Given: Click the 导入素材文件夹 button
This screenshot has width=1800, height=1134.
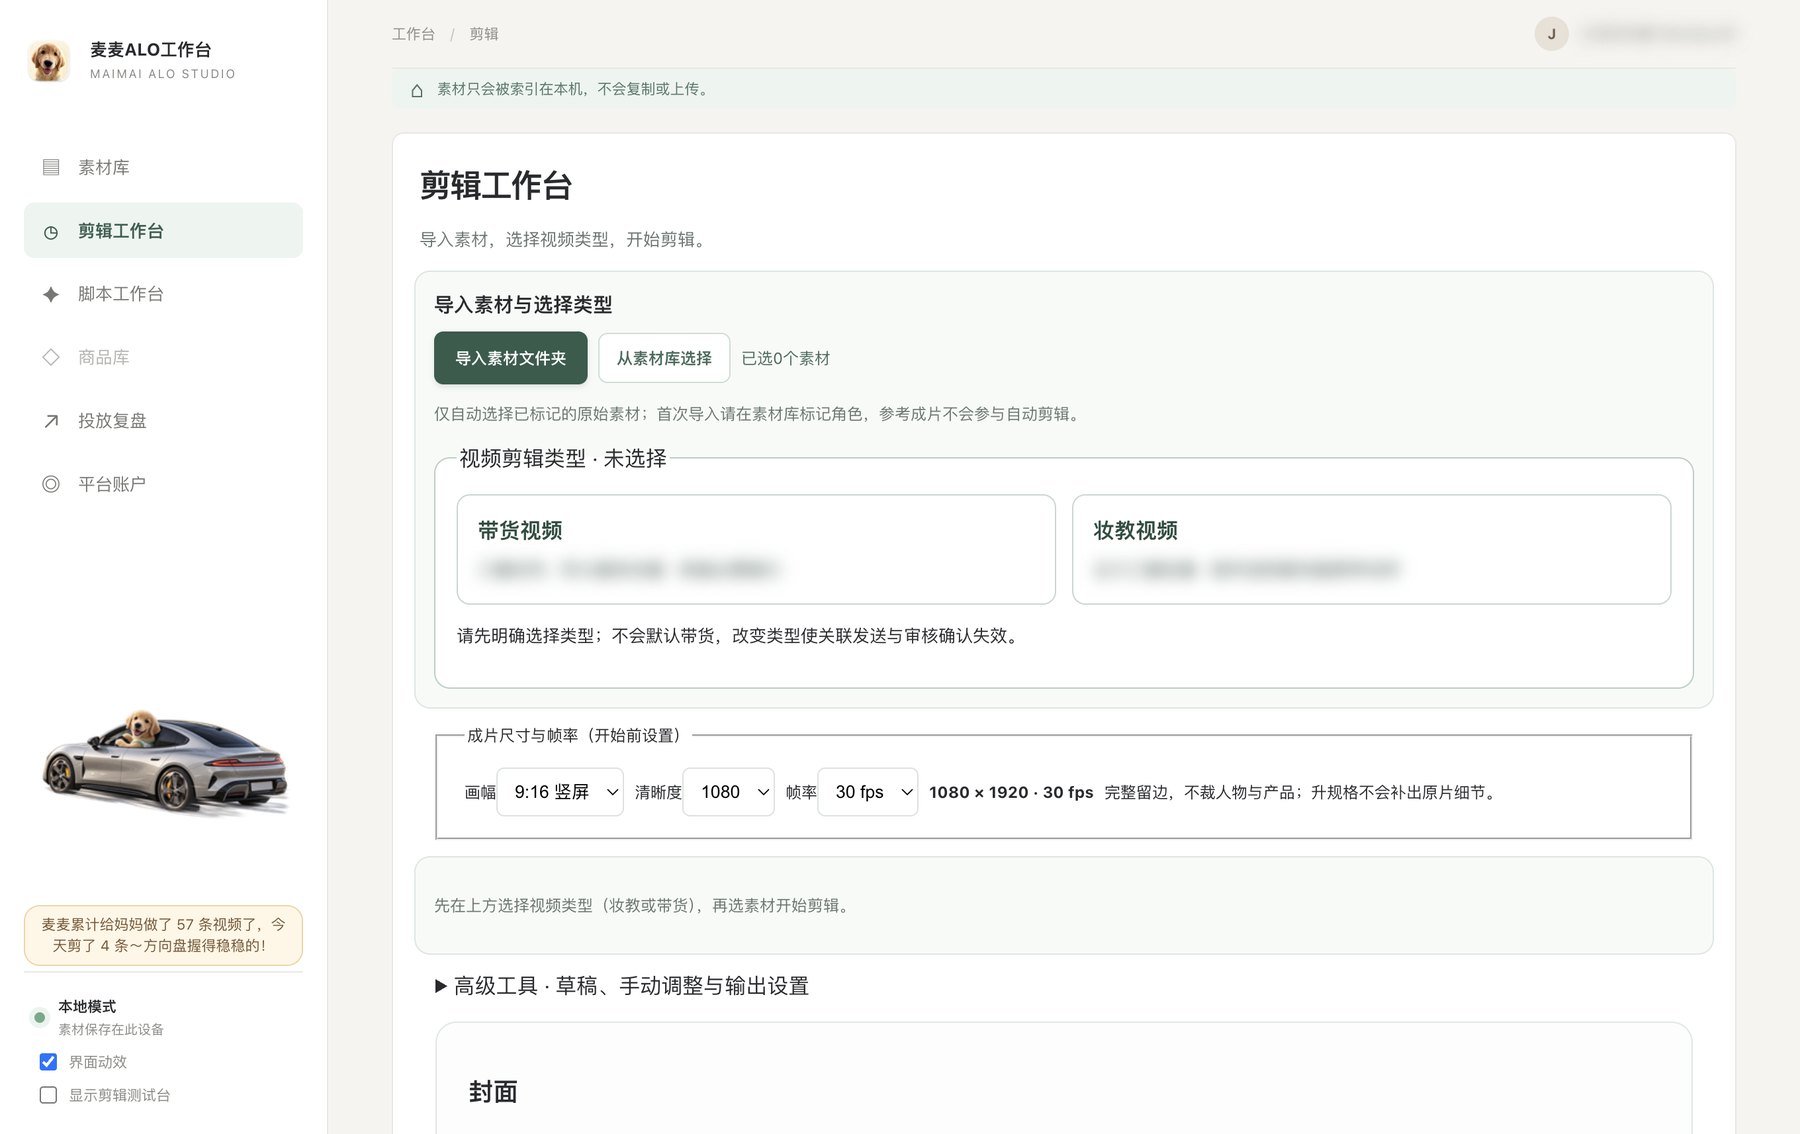Looking at the screenshot, I should (x=511, y=358).
